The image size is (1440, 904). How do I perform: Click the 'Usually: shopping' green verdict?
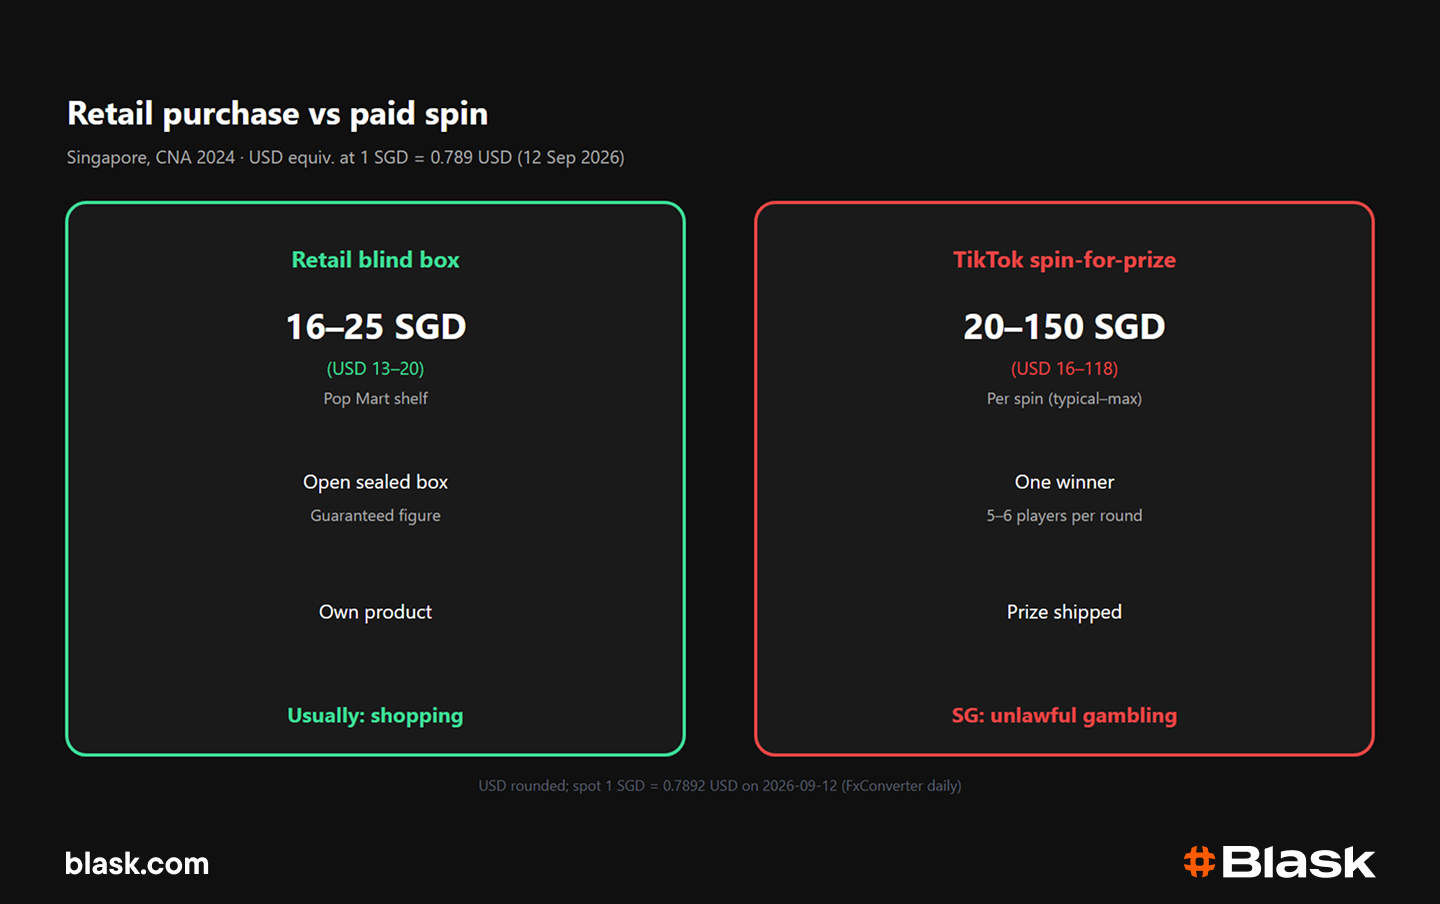pyautogui.click(x=375, y=716)
